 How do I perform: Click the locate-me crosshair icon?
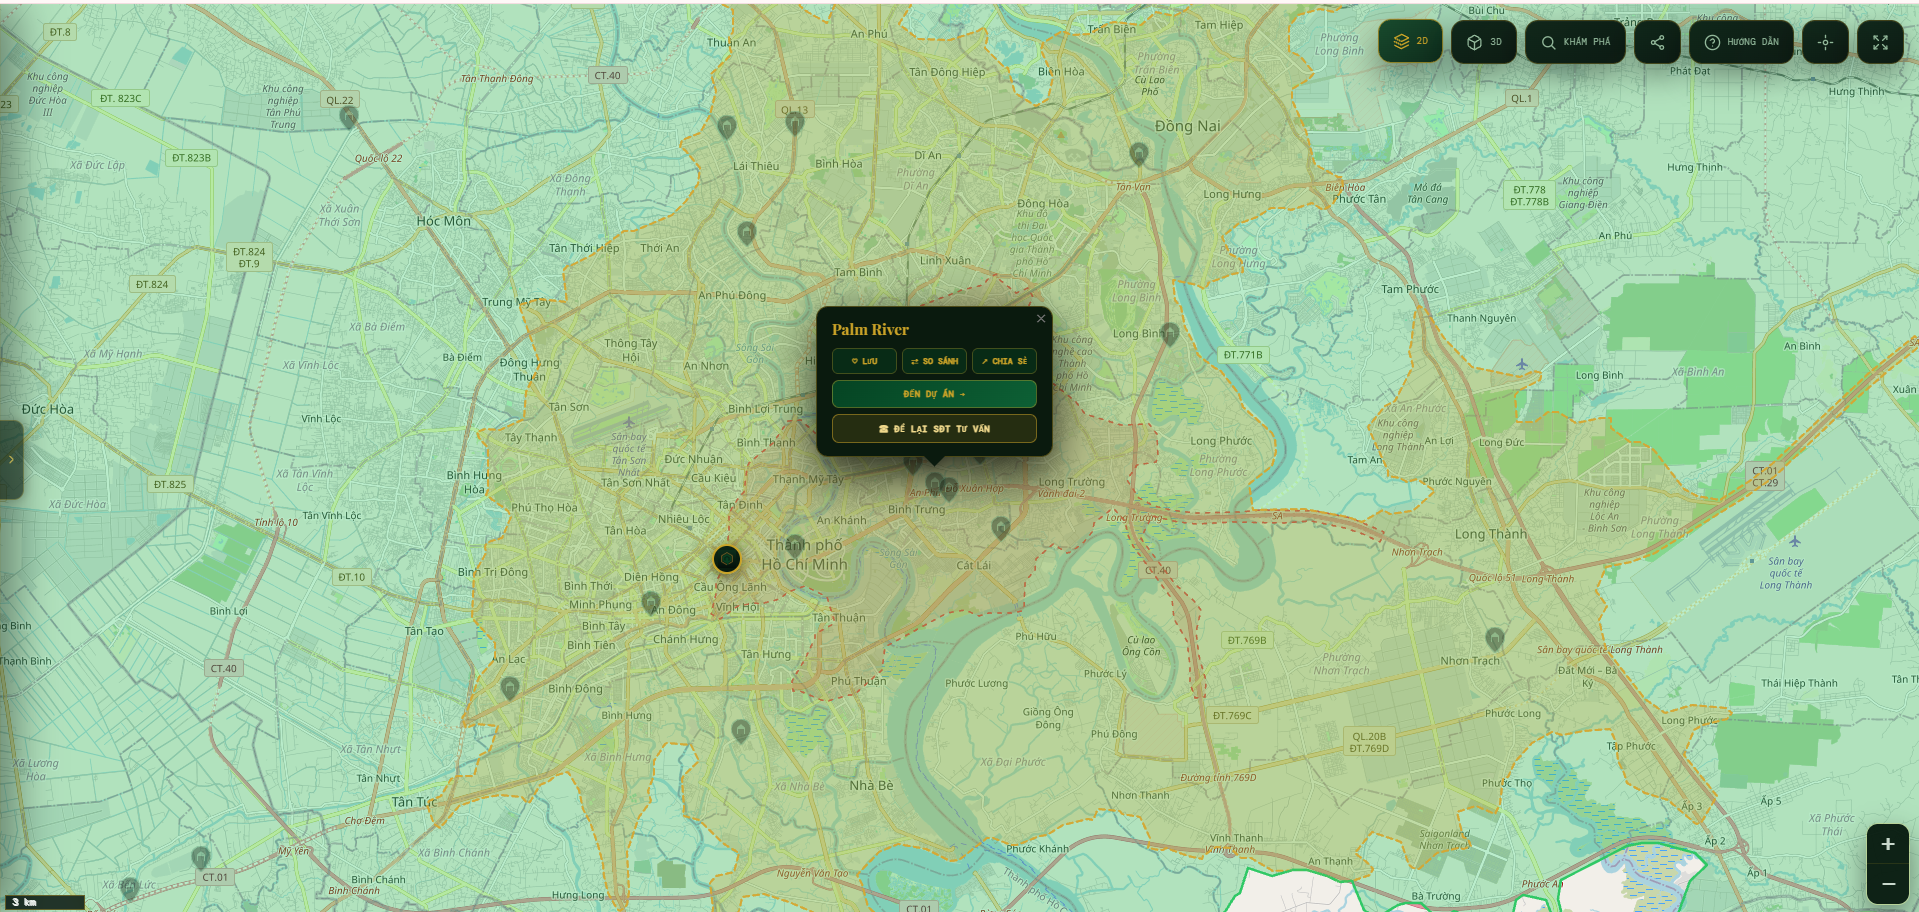pos(1825,42)
